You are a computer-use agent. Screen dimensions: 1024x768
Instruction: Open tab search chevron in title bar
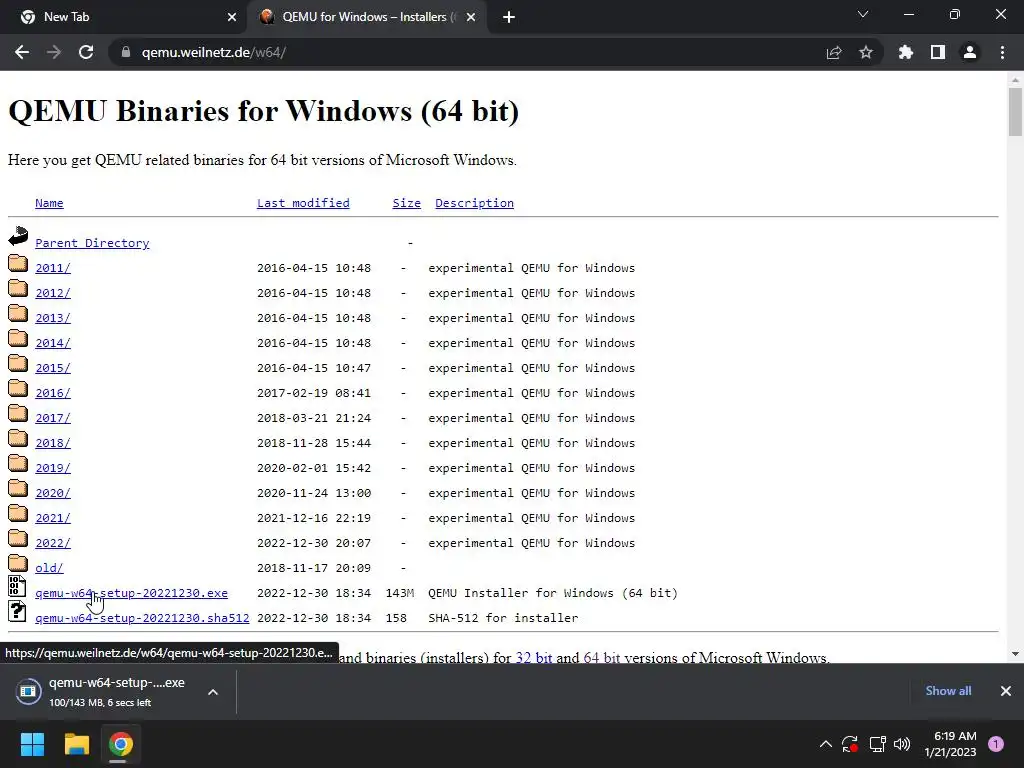[863, 14]
